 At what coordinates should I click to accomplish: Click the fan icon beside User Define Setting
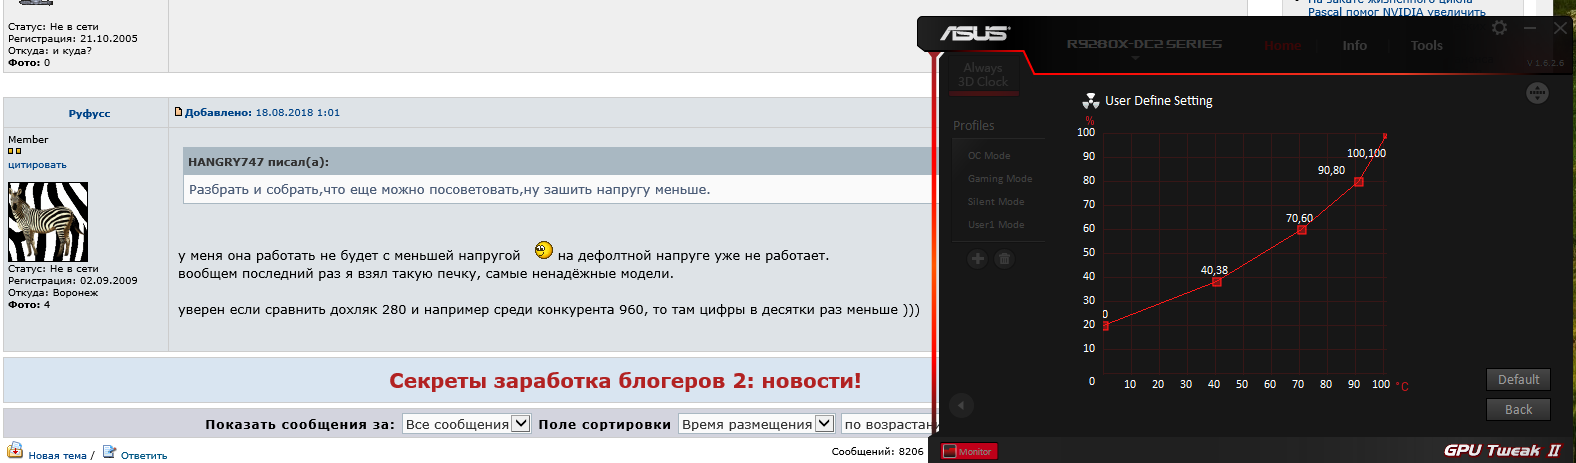click(1090, 101)
